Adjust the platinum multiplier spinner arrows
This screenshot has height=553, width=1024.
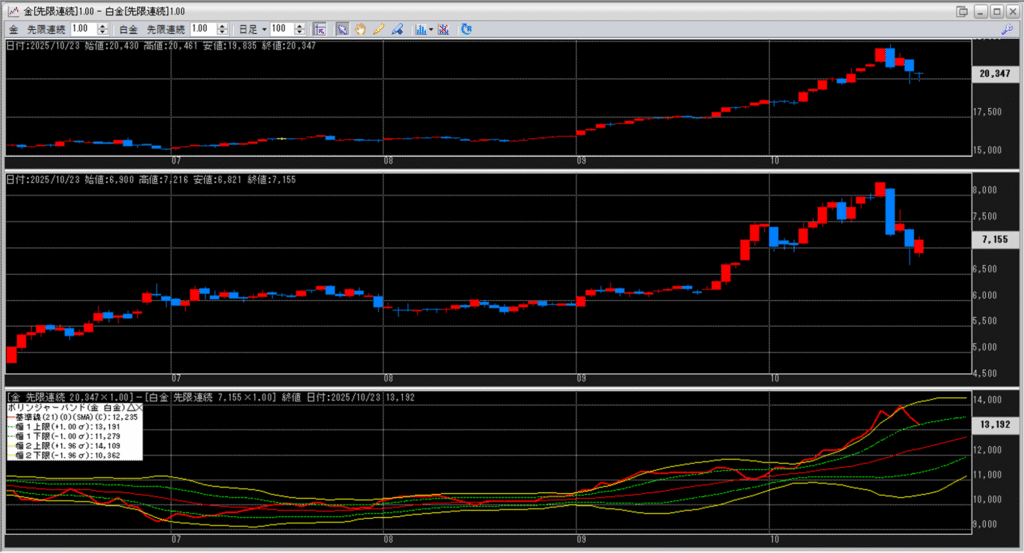pos(221,29)
